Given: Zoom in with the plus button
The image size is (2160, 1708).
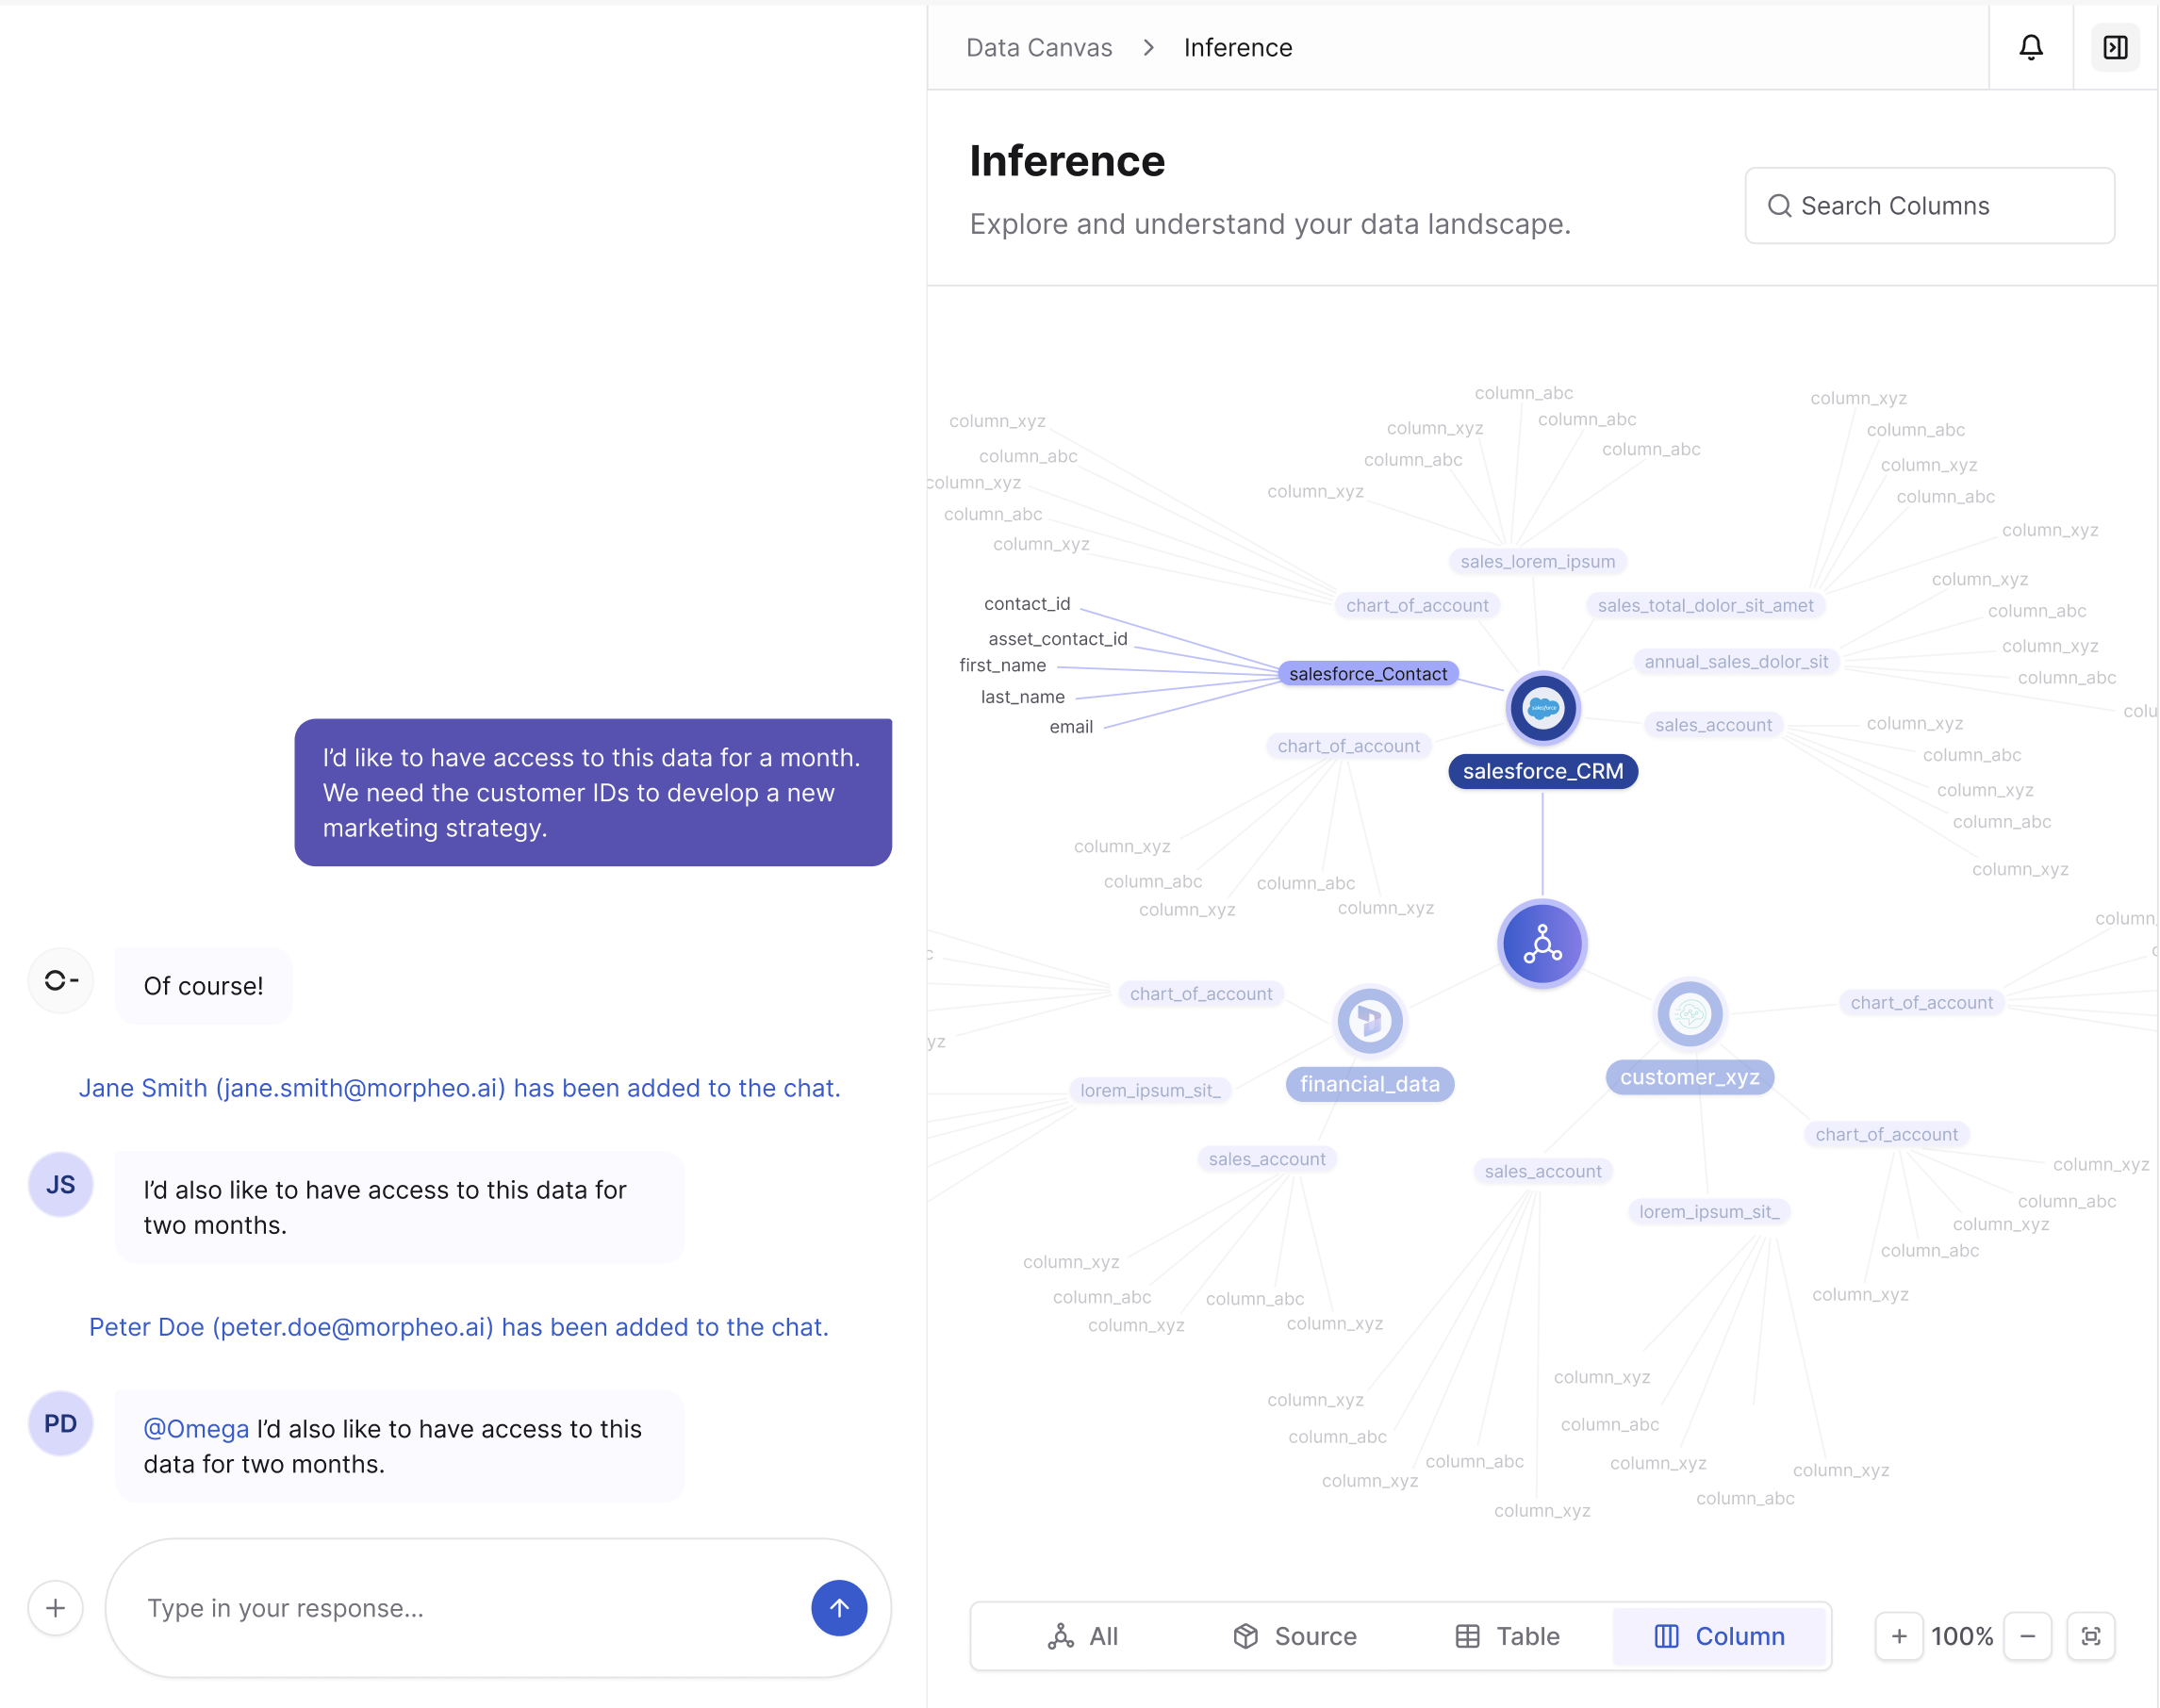Looking at the screenshot, I should [x=1898, y=1636].
